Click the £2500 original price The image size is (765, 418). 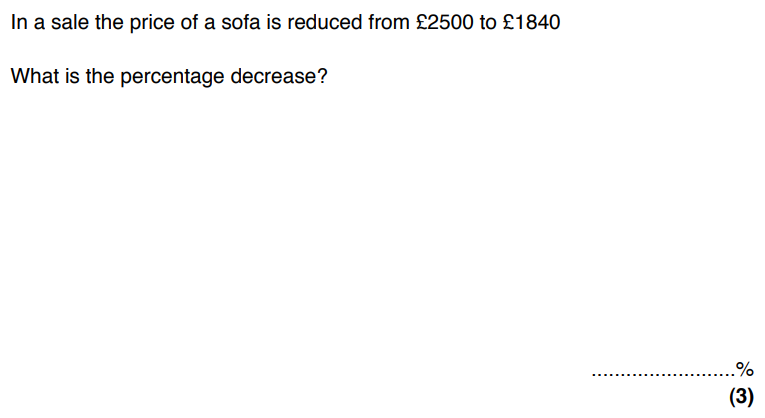(x=442, y=22)
